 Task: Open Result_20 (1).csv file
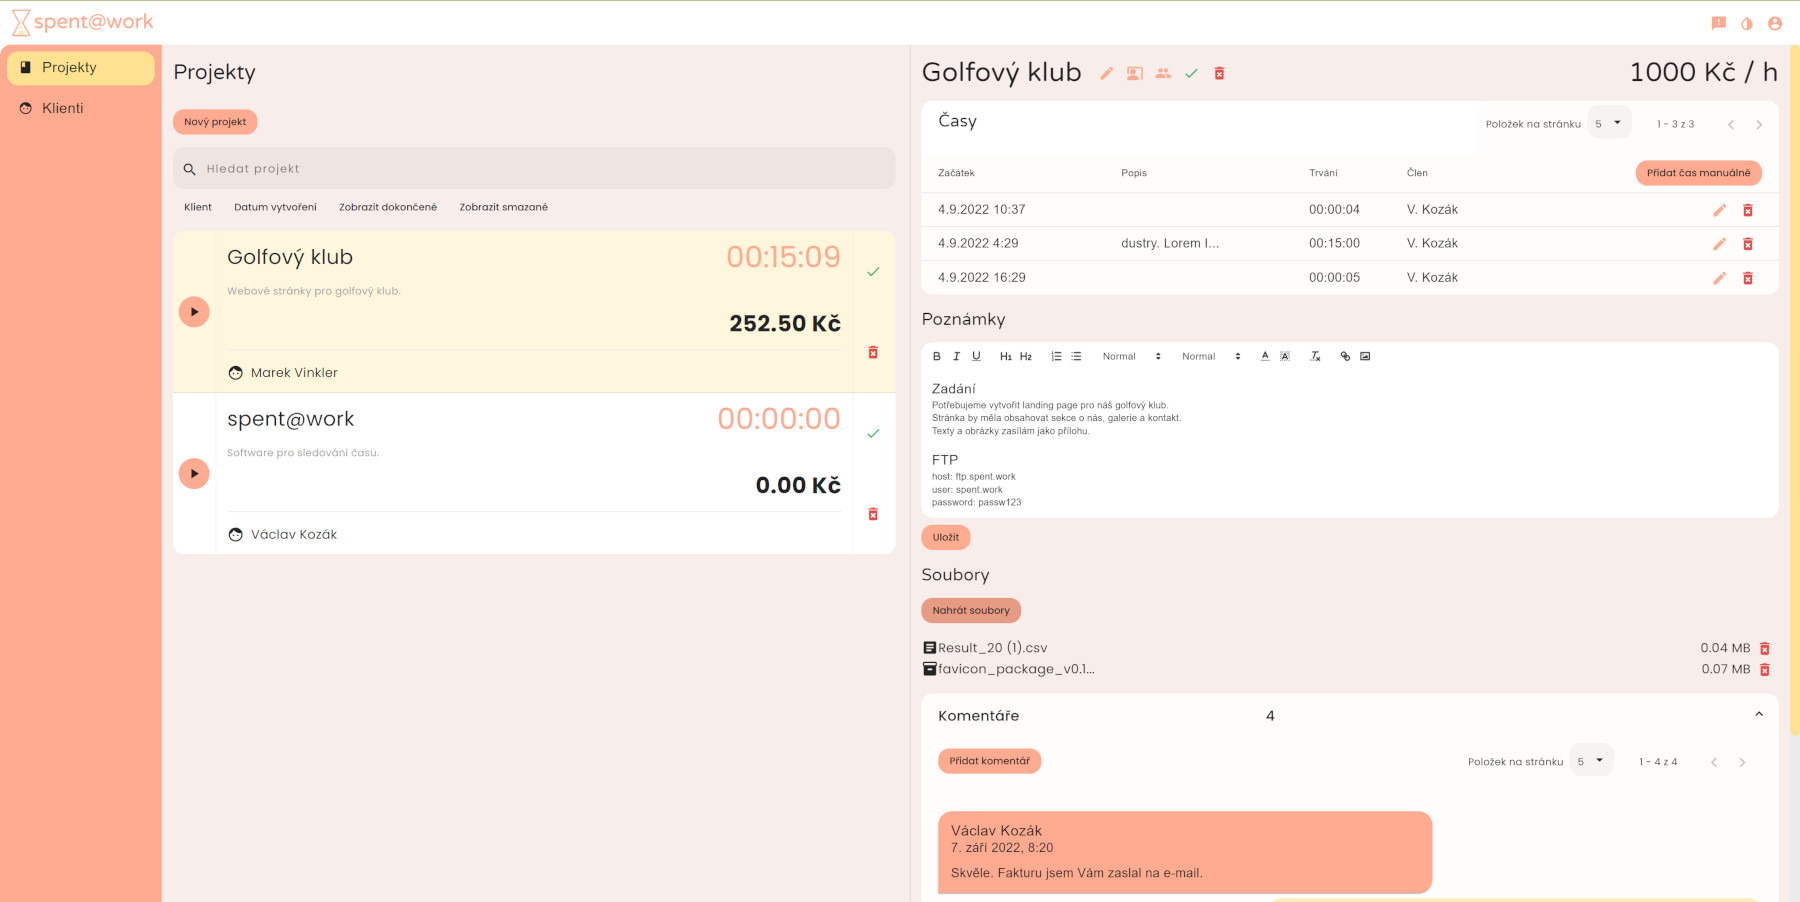pyautogui.click(x=992, y=648)
